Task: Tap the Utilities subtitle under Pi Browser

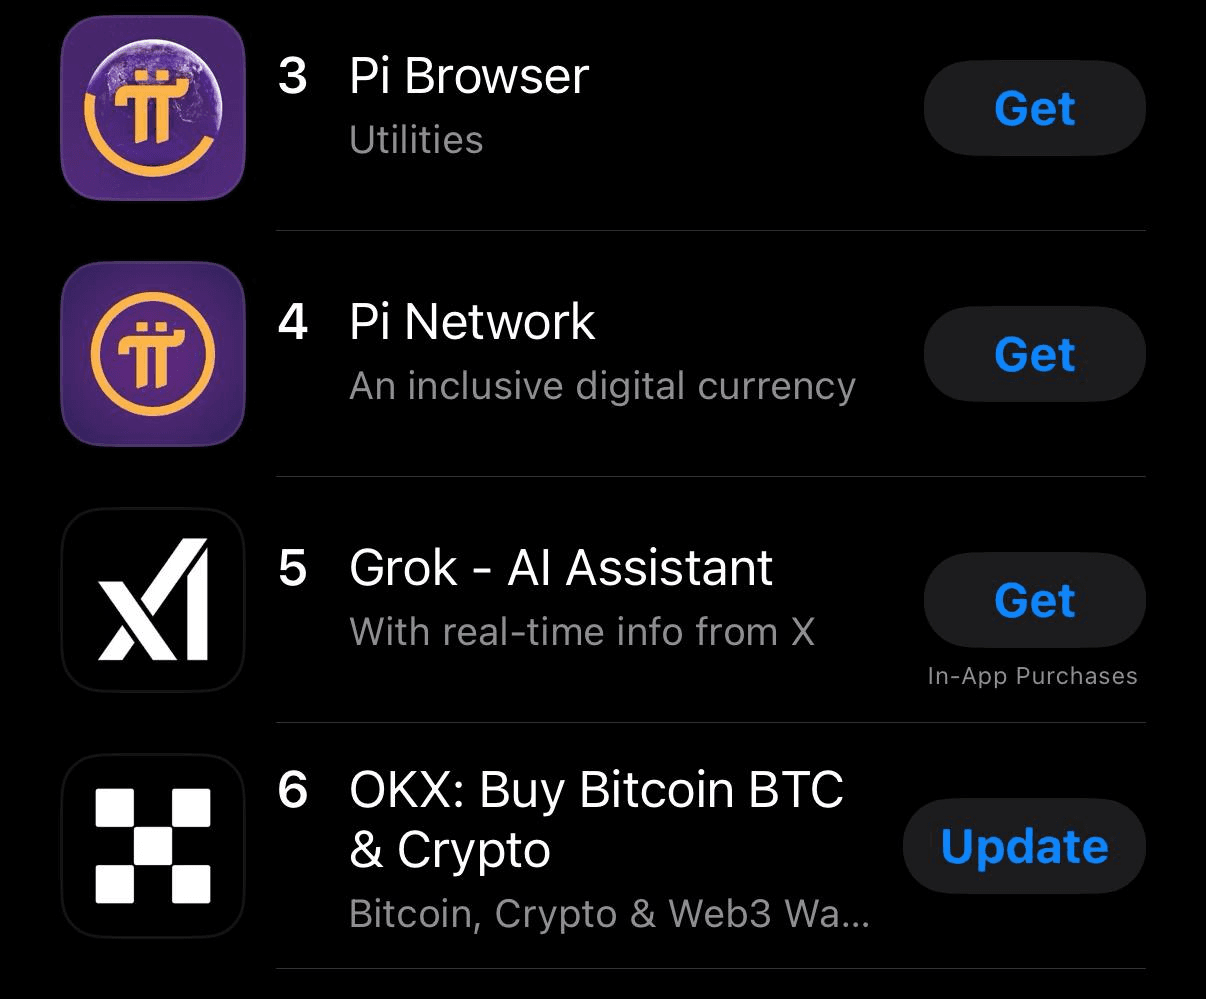Action: pos(416,140)
